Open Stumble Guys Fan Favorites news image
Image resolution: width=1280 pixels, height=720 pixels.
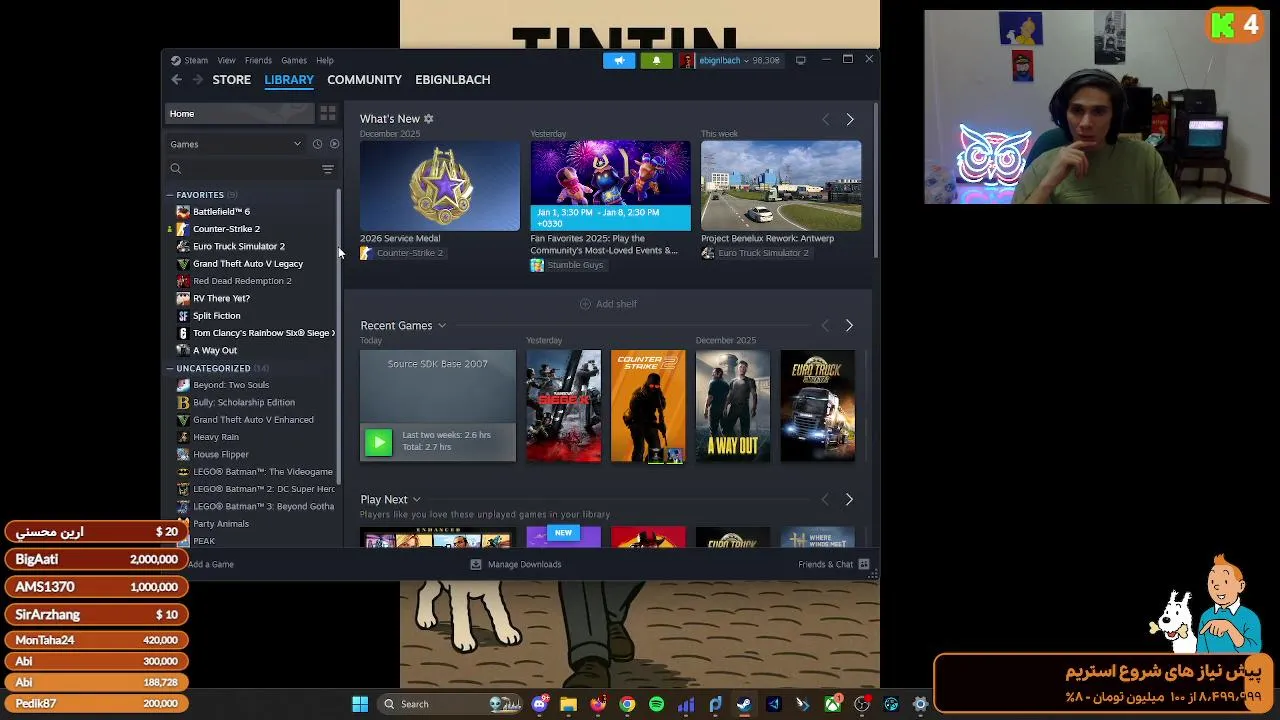point(610,186)
